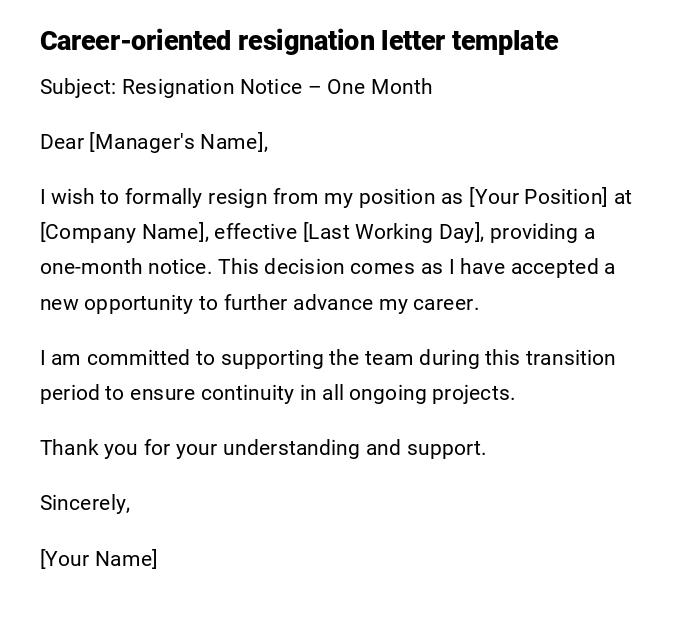
Task: Click the word "Sincerely,"
Action: pos(85,503)
